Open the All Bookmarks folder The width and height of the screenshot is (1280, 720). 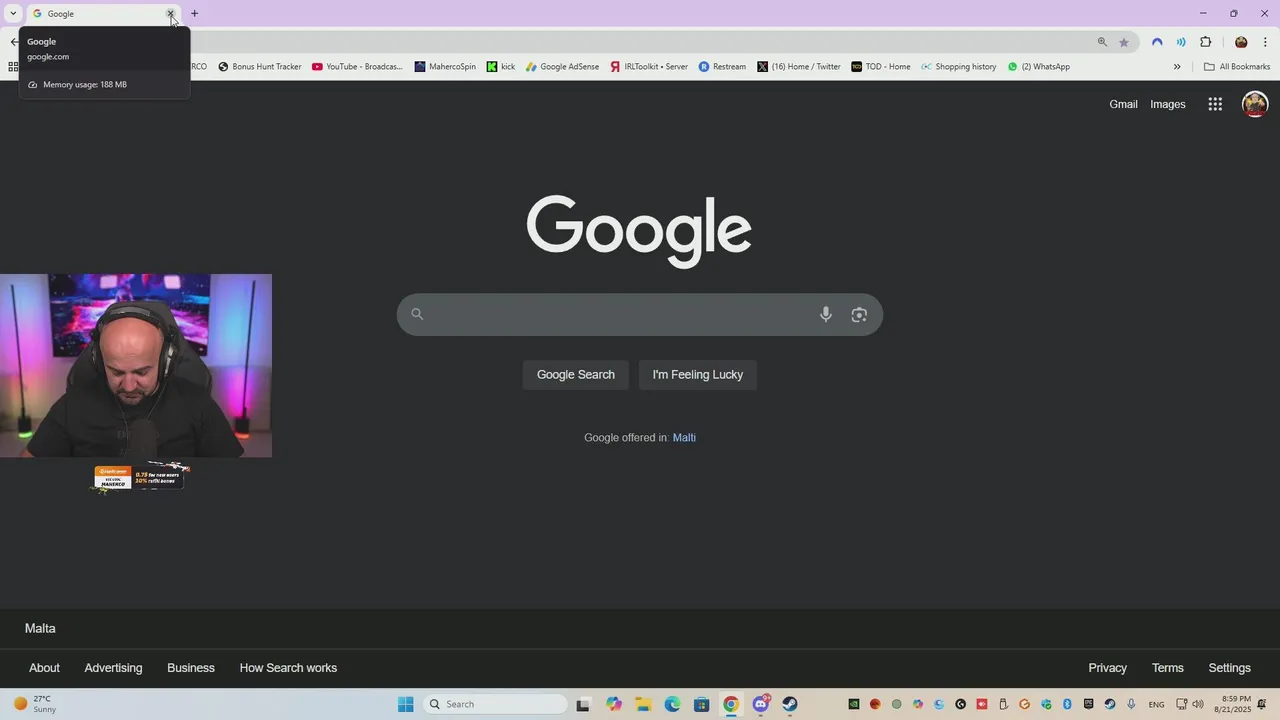tap(1237, 67)
